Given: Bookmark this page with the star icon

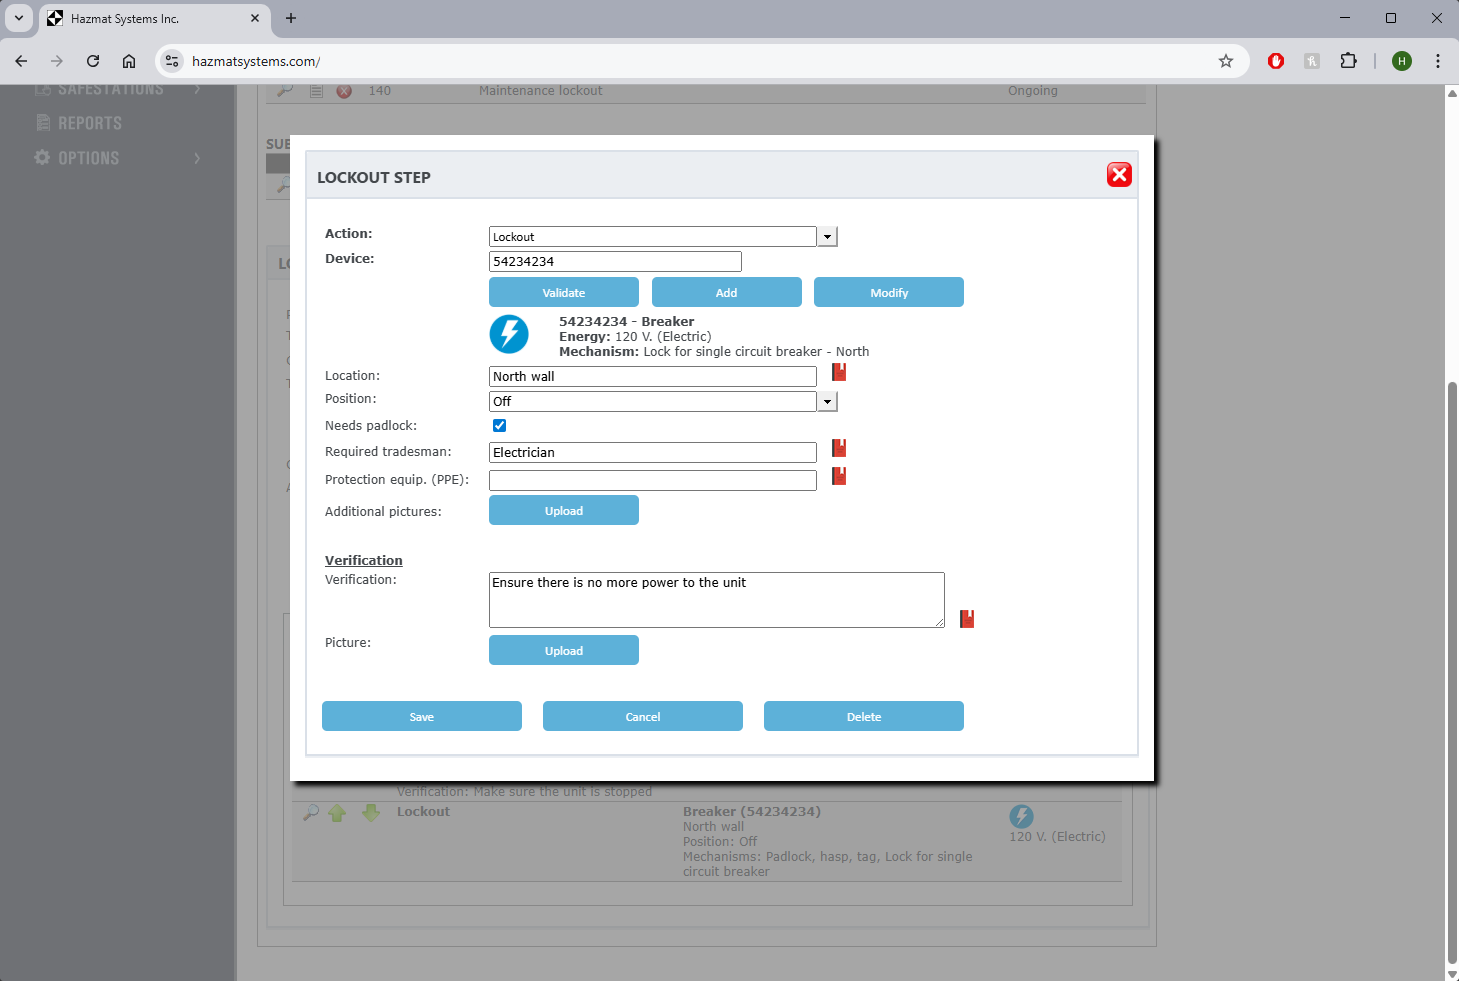Looking at the screenshot, I should pyautogui.click(x=1226, y=61).
